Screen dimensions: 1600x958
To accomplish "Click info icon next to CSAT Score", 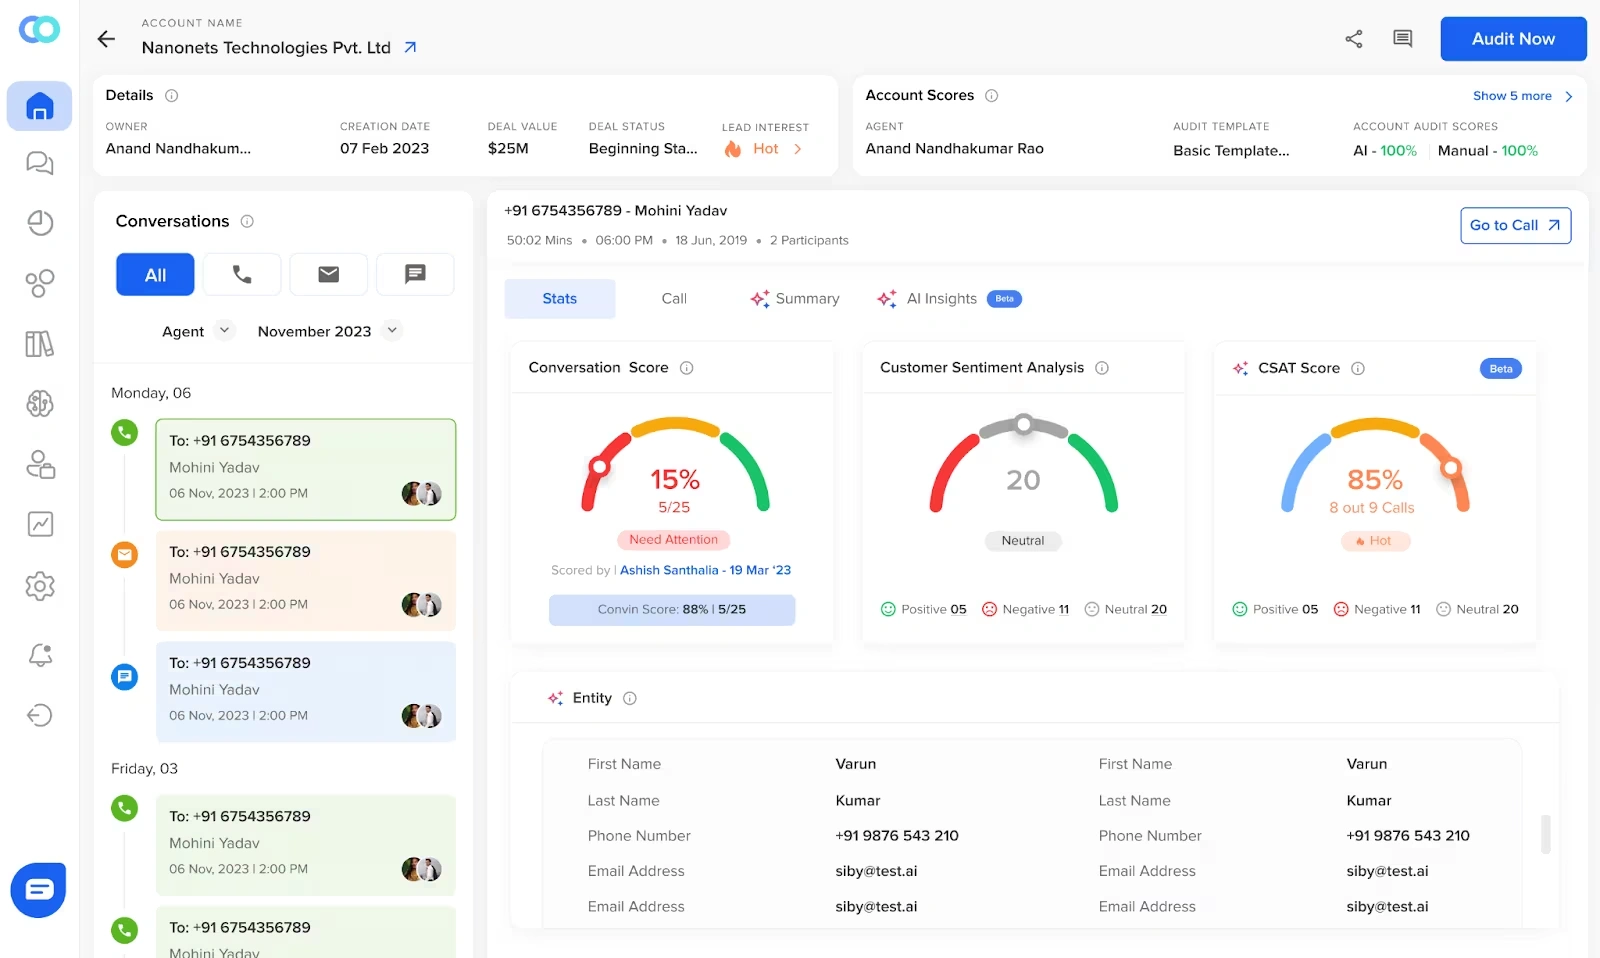I will pyautogui.click(x=1358, y=368).
